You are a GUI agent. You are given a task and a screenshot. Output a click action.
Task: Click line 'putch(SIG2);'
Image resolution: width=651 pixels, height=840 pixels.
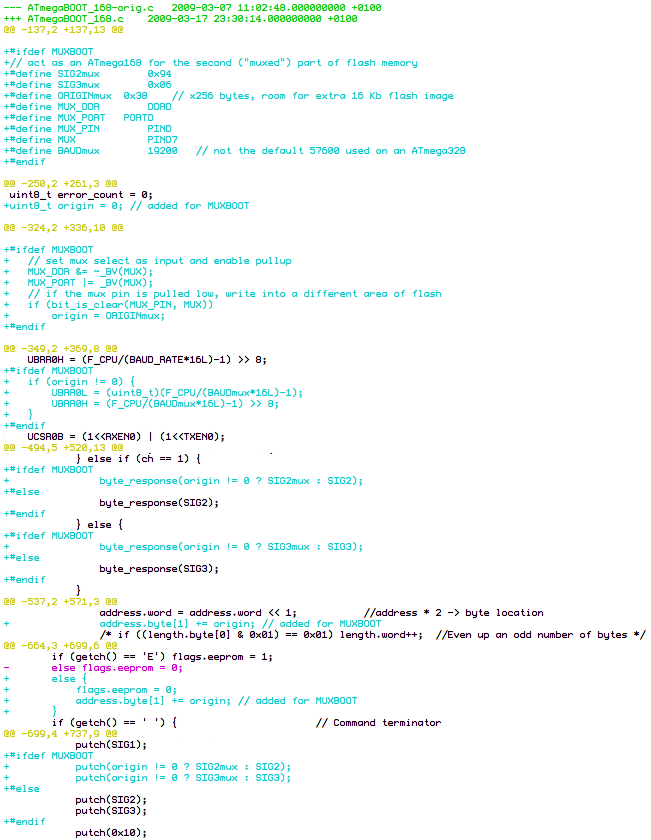tap(111, 799)
